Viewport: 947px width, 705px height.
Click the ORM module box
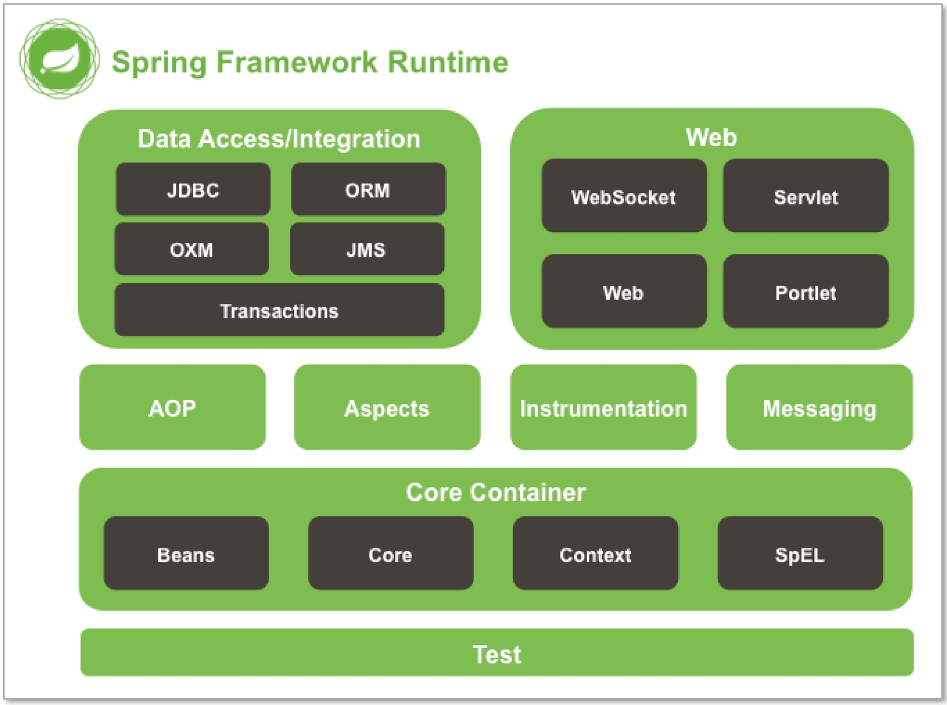point(368,189)
